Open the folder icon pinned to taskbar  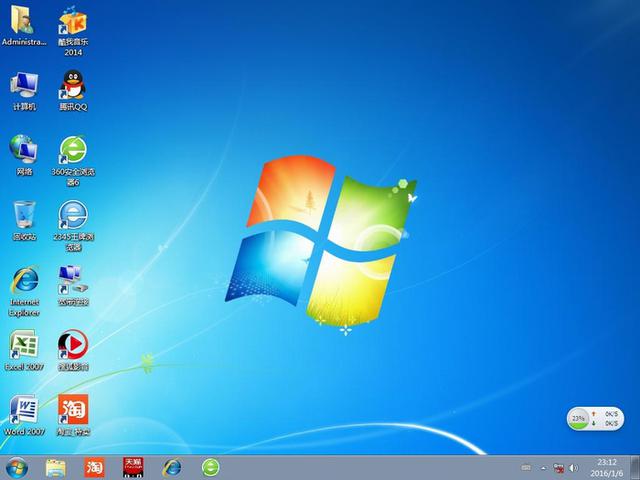click(x=56, y=467)
